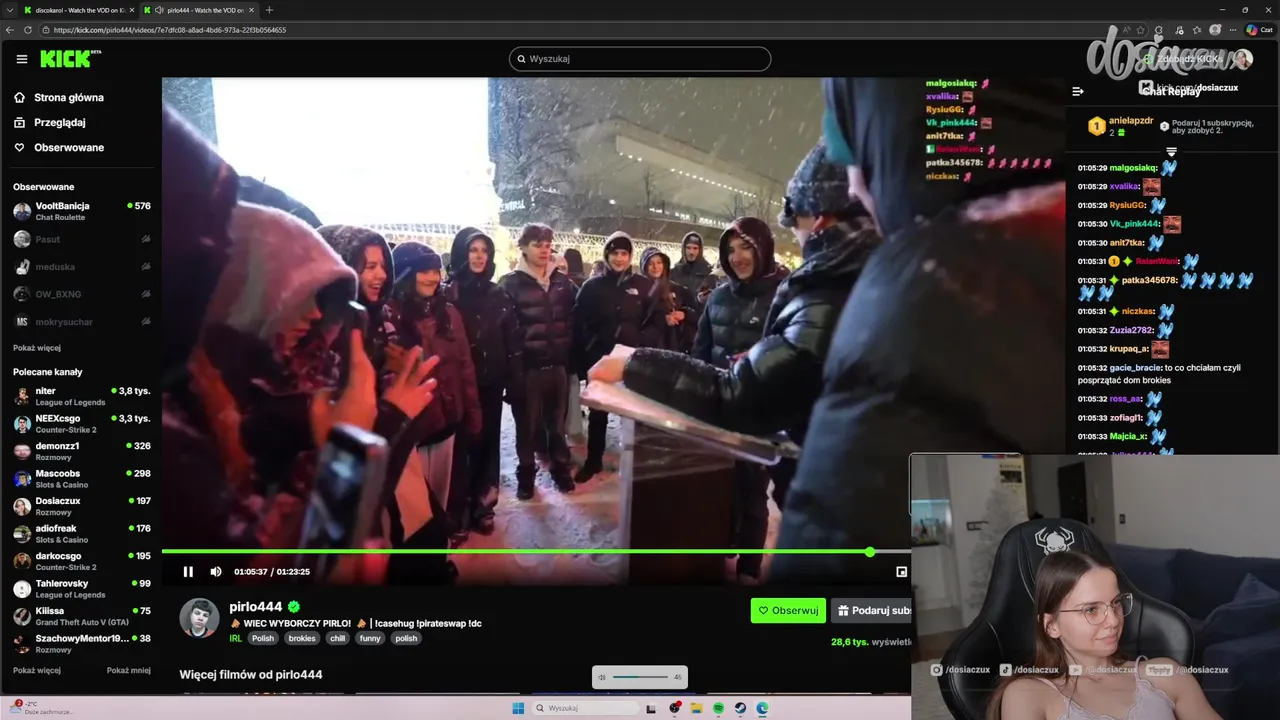Click the Polish tag after IRL
This screenshot has width=1280, height=720.
point(263,638)
